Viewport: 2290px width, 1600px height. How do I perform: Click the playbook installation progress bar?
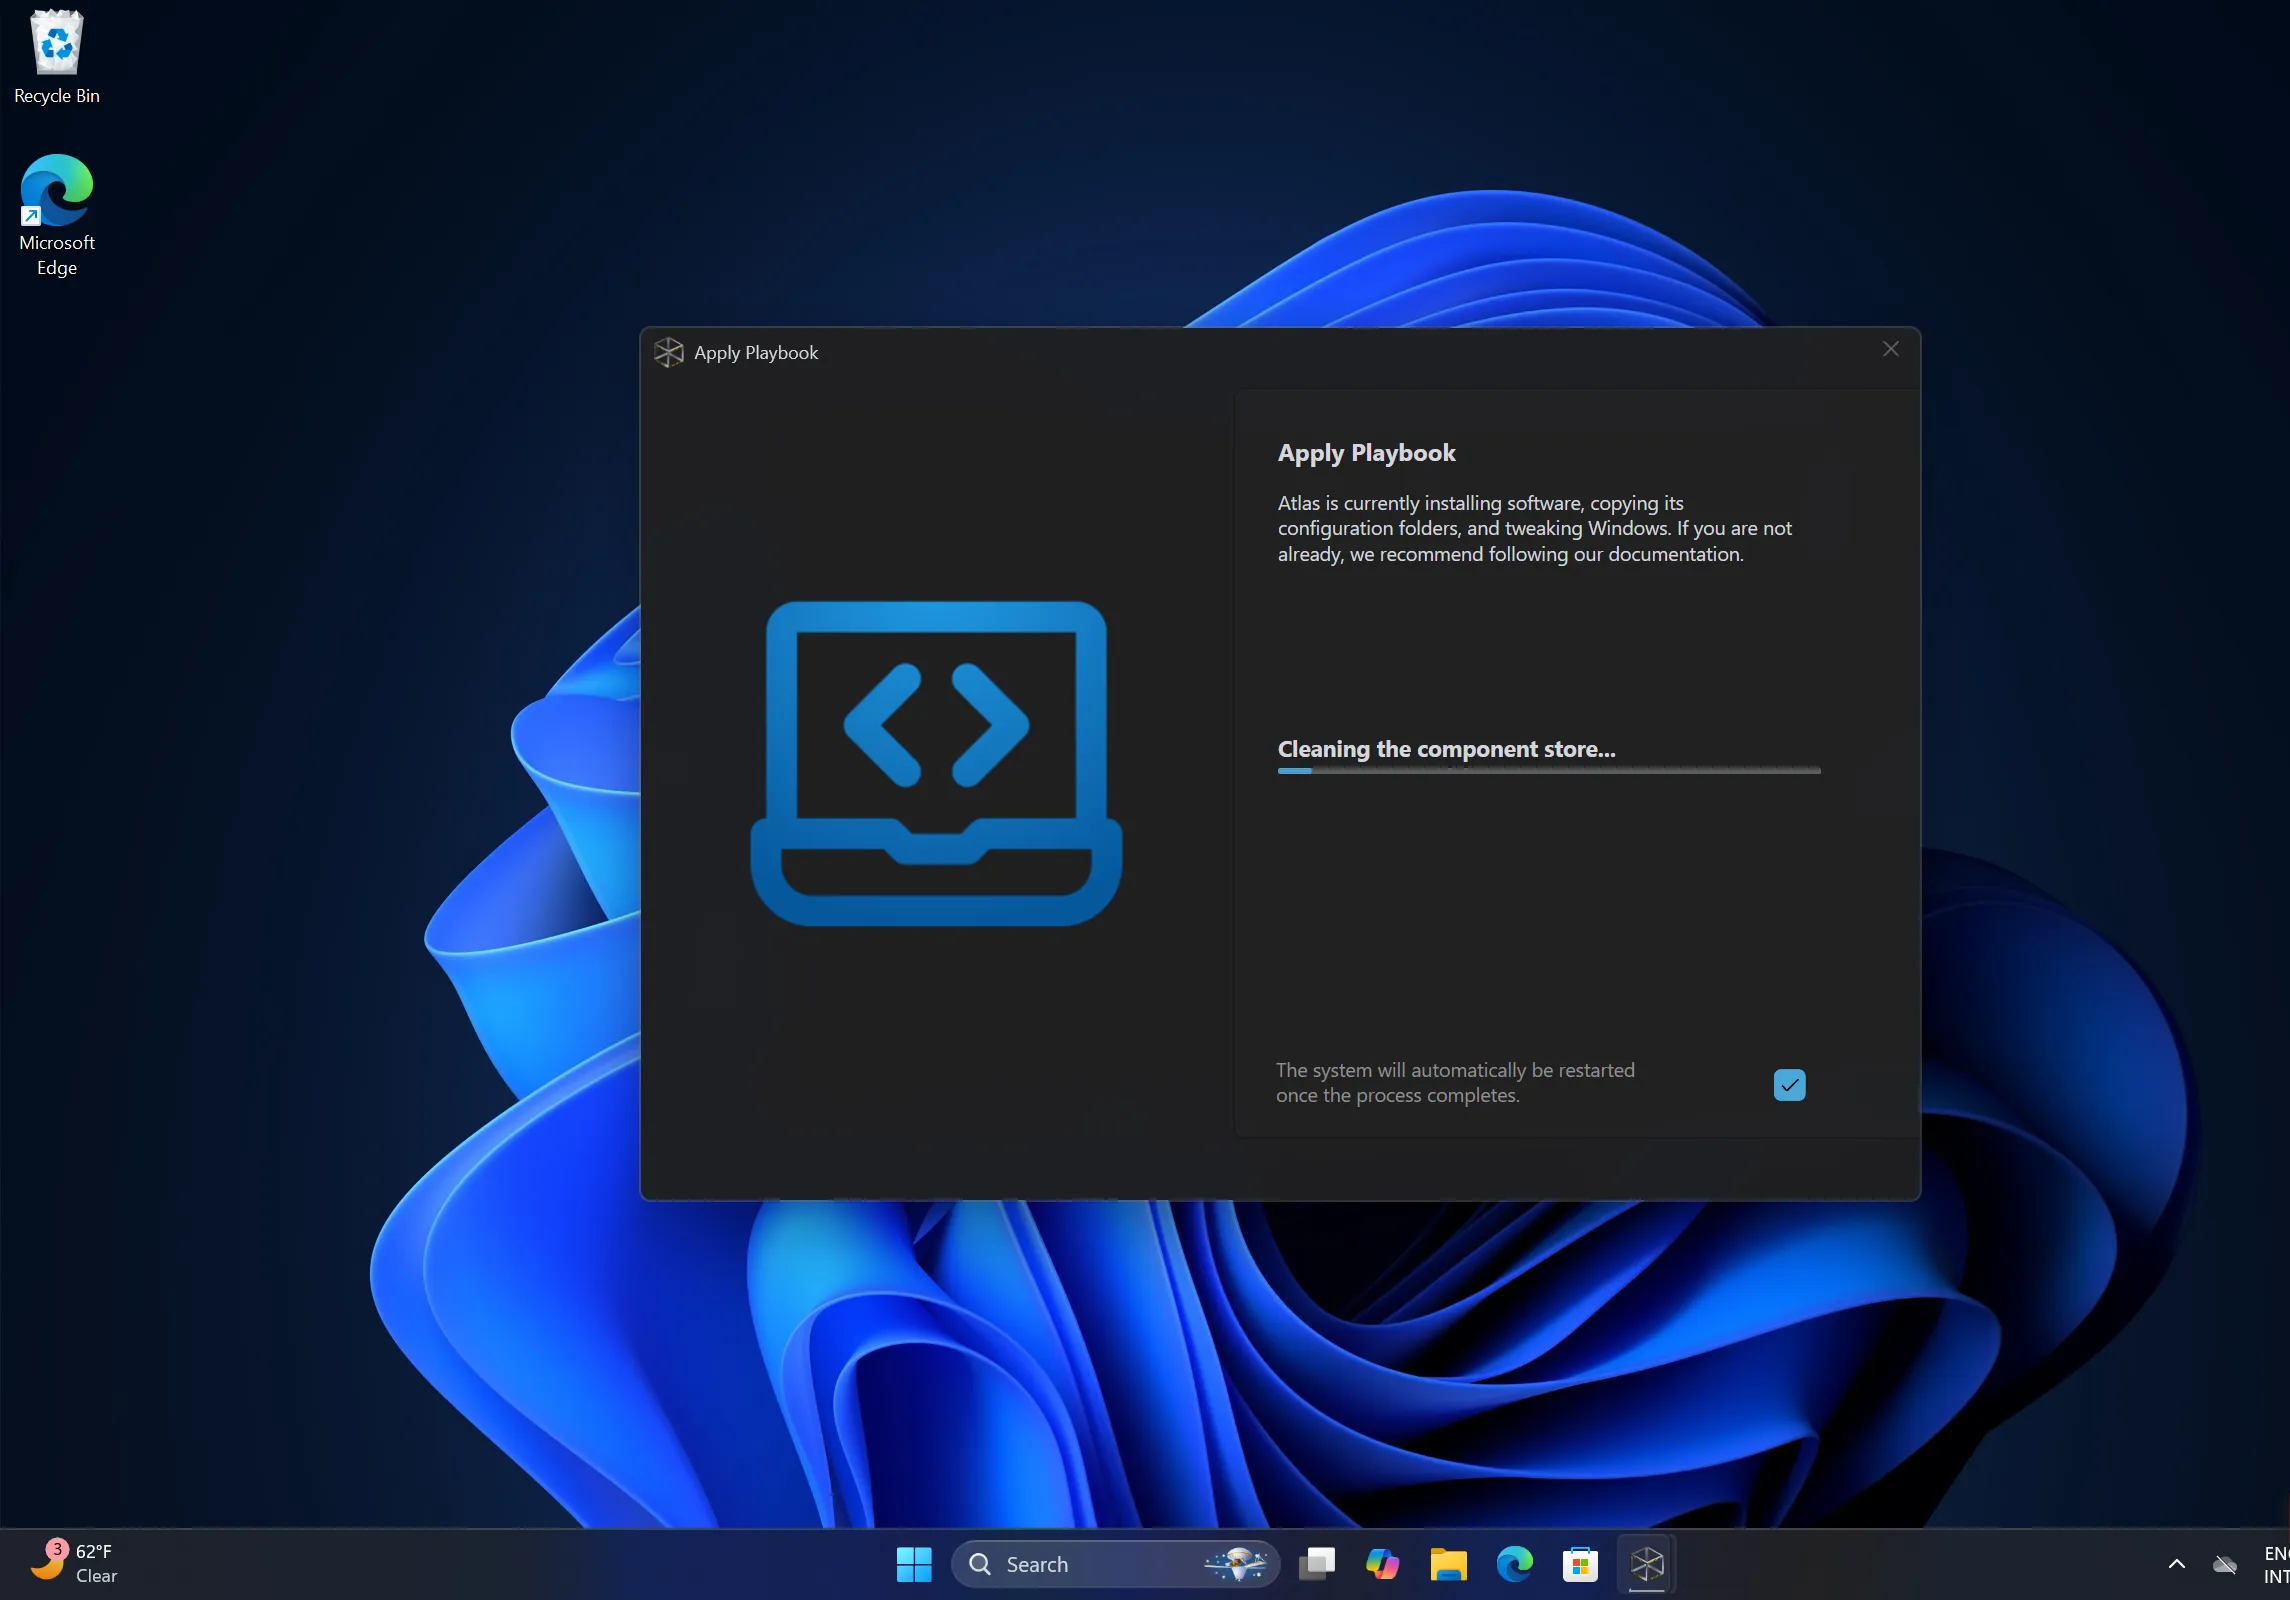pyautogui.click(x=1548, y=770)
